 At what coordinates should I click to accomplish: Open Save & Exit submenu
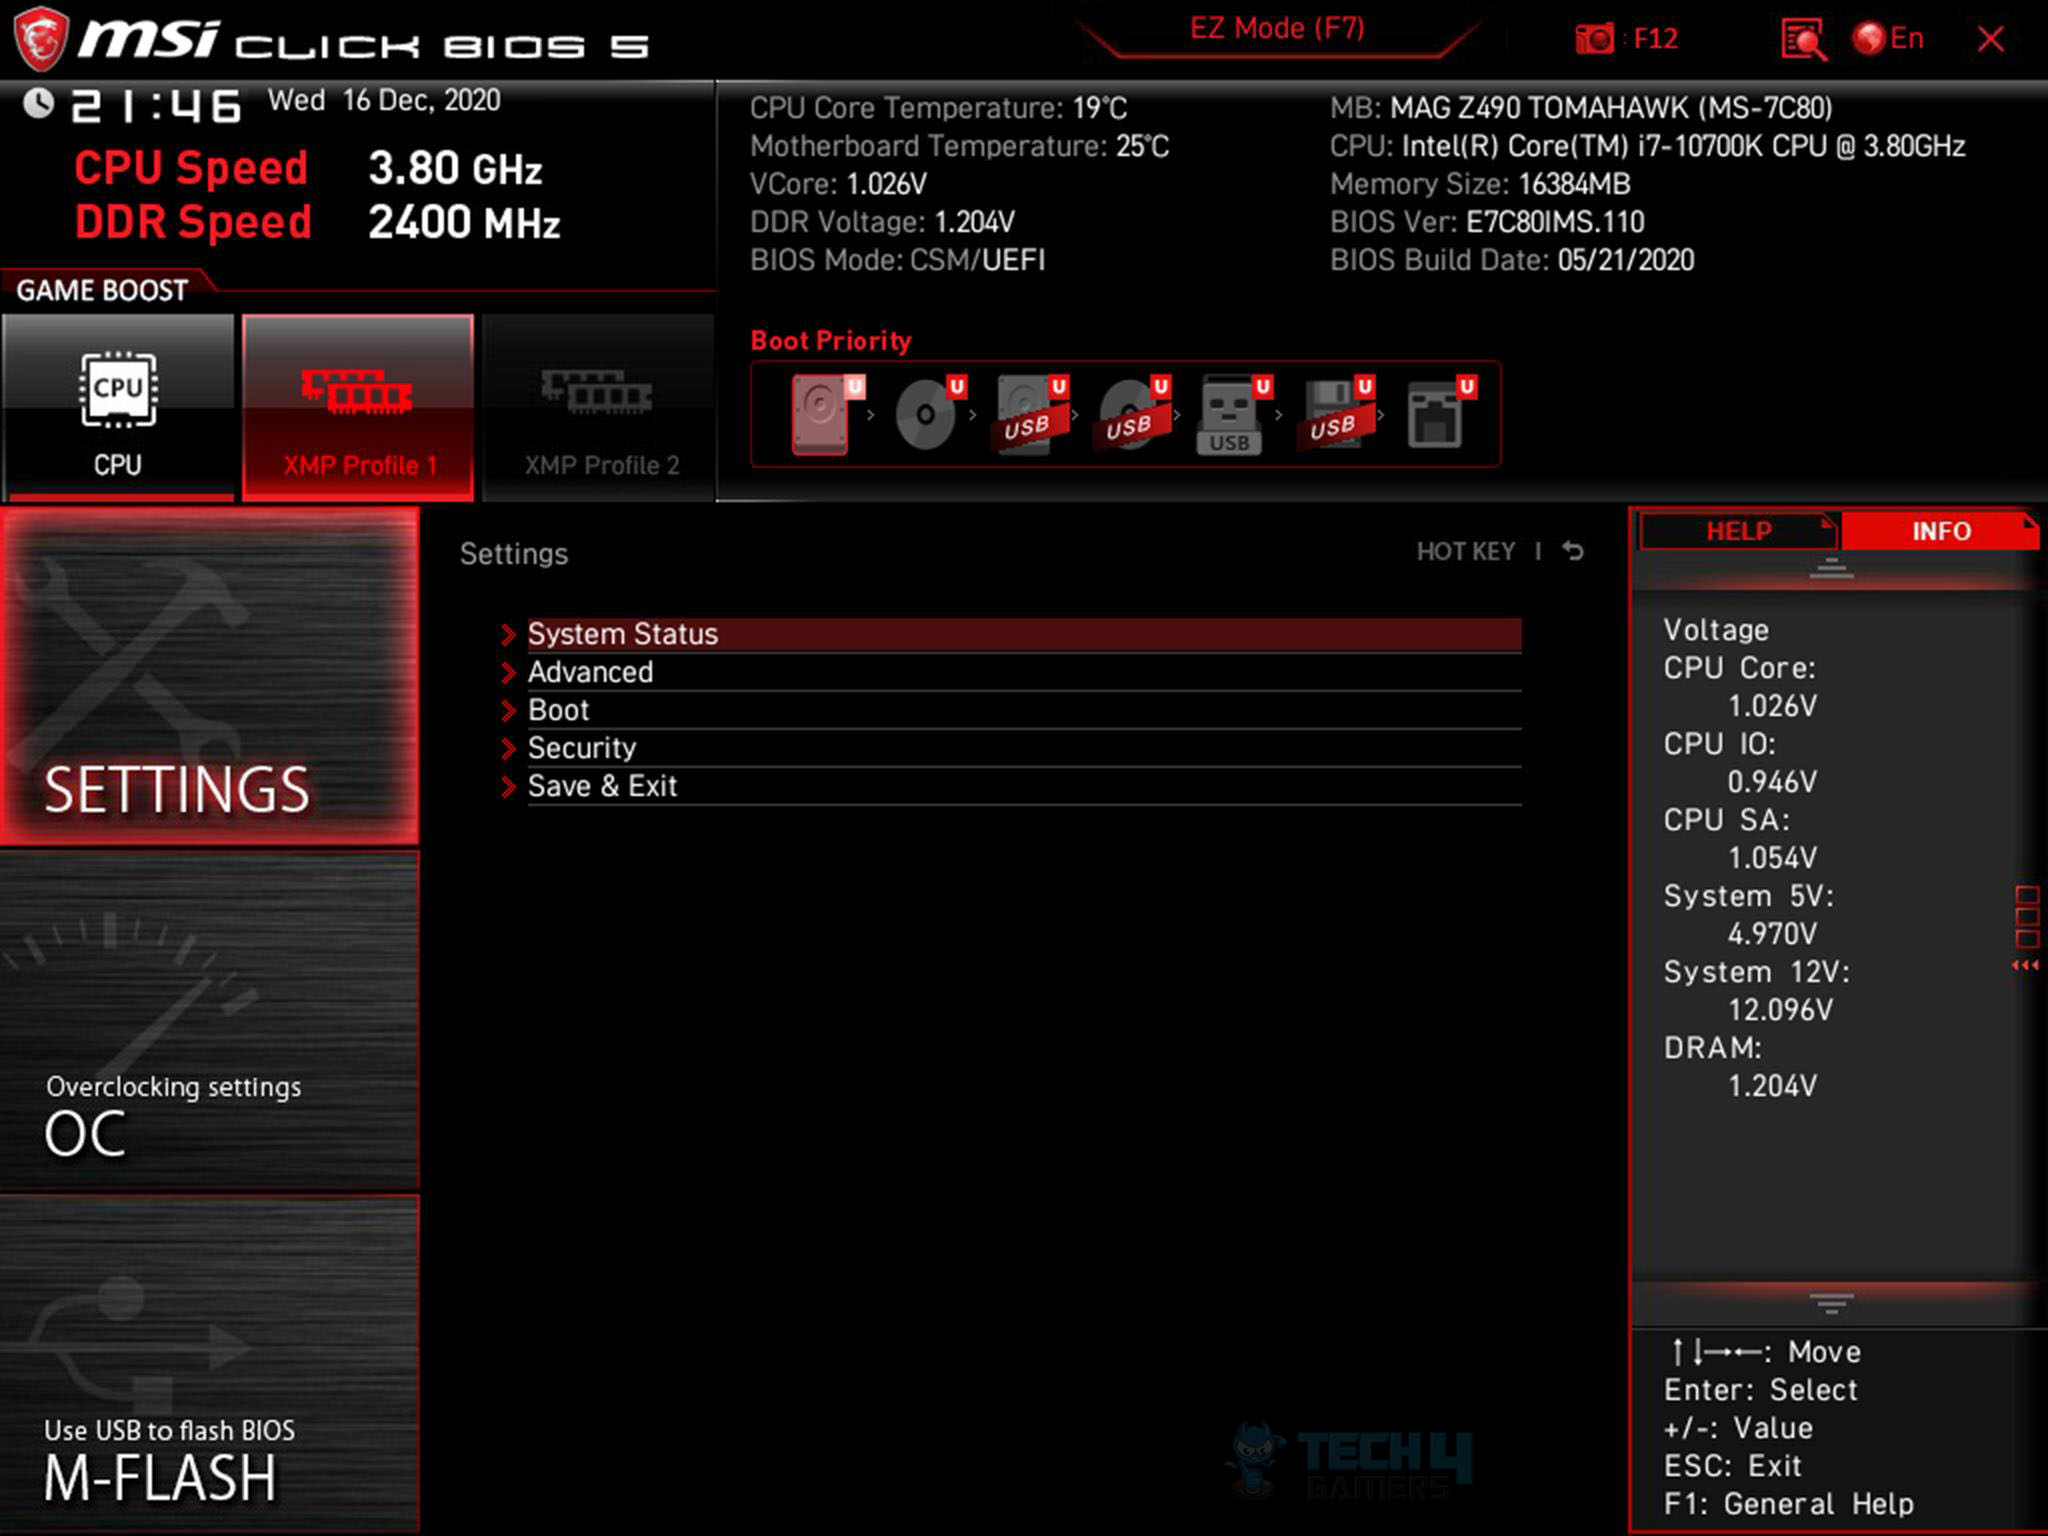(x=1024, y=786)
